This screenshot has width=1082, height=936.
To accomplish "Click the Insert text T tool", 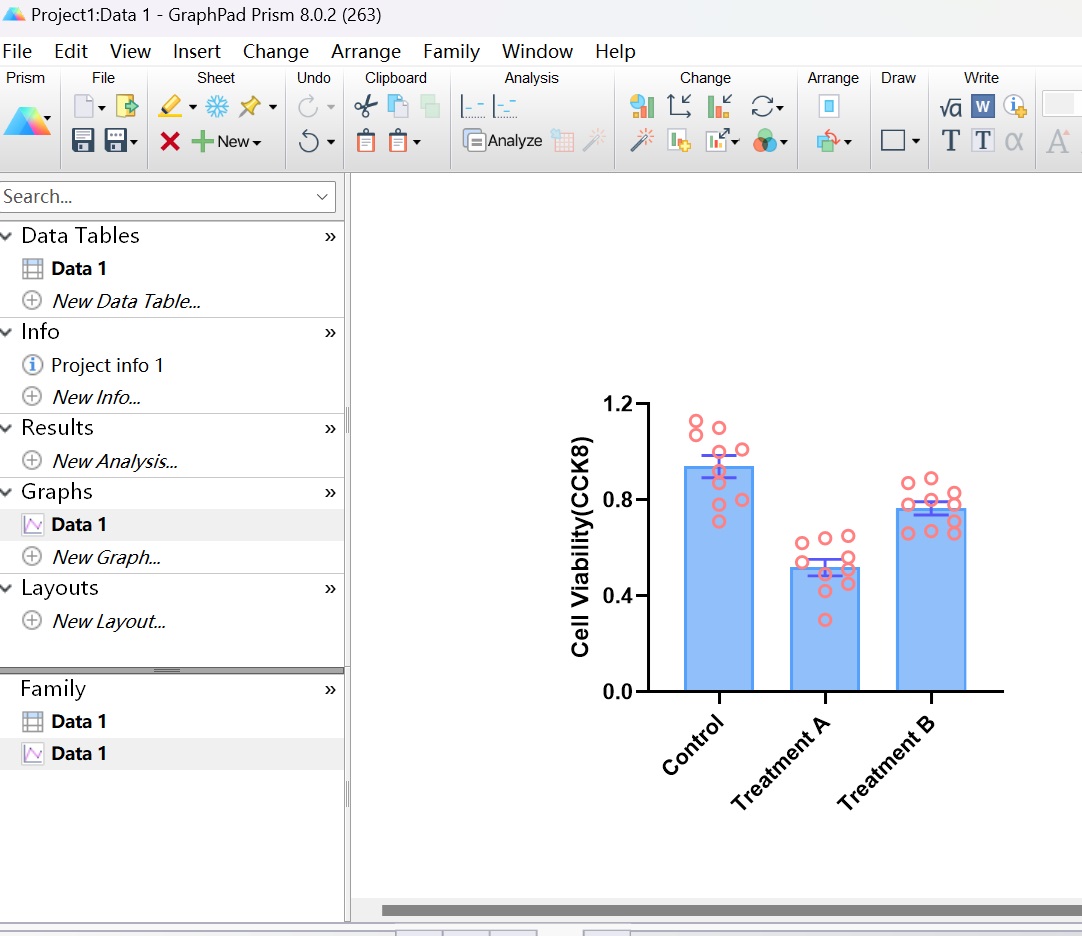I will pyautogui.click(x=951, y=141).
